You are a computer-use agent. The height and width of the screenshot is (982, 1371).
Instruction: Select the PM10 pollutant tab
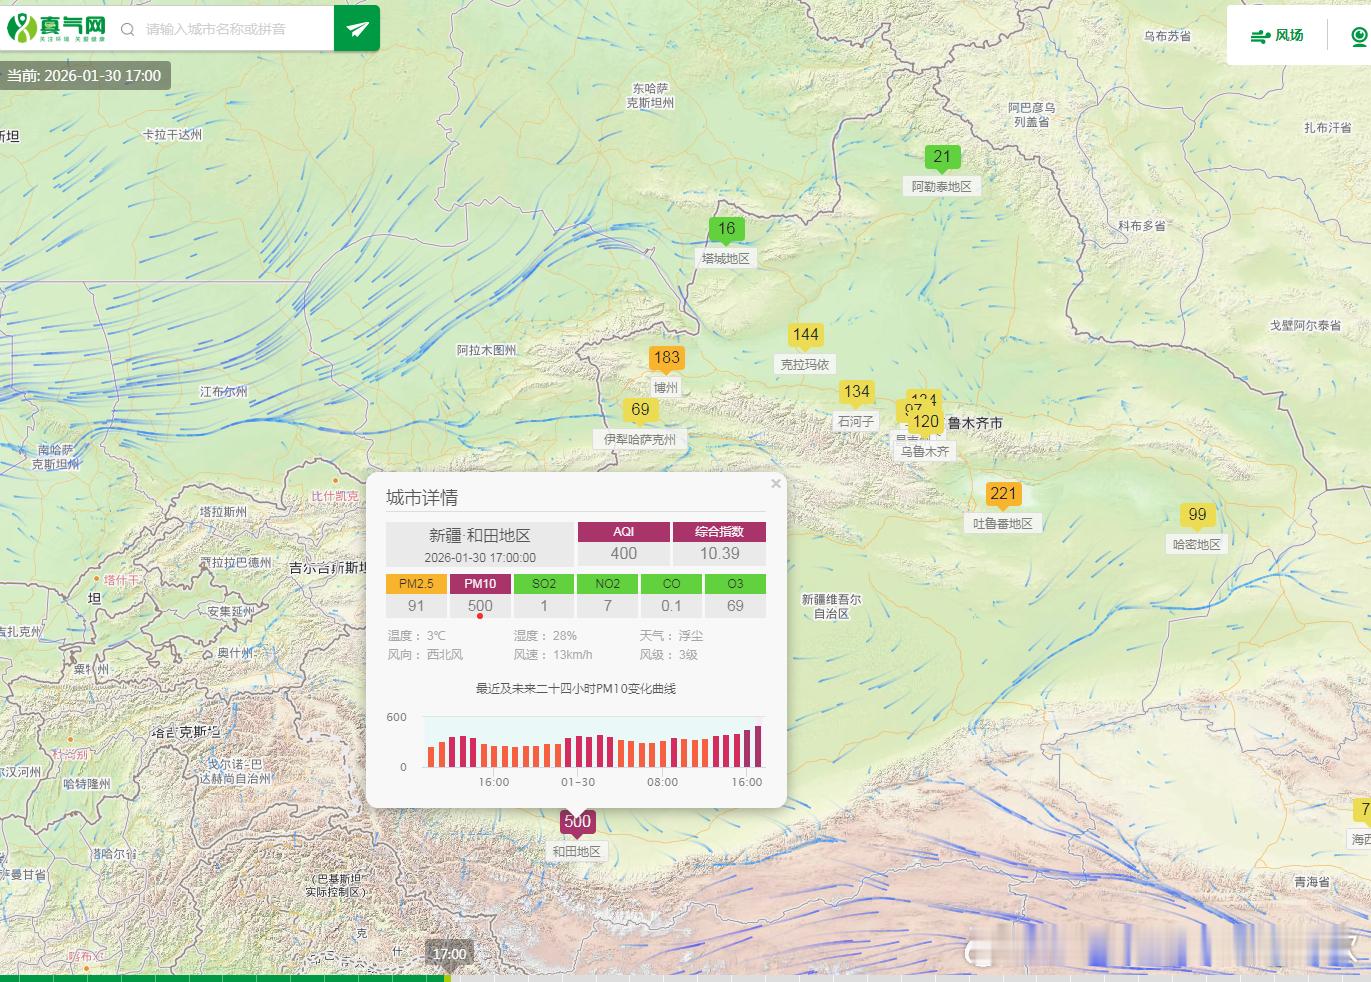[480, 583]
